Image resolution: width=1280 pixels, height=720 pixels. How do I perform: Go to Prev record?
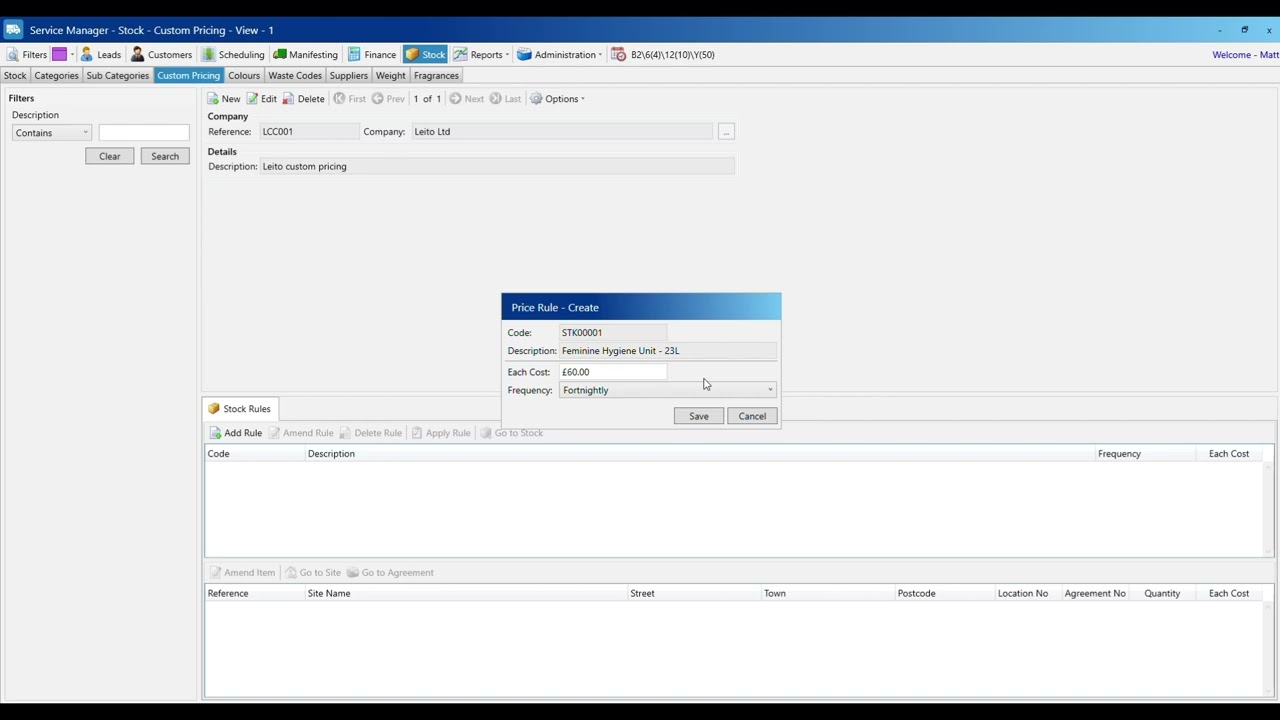[388, 99]
